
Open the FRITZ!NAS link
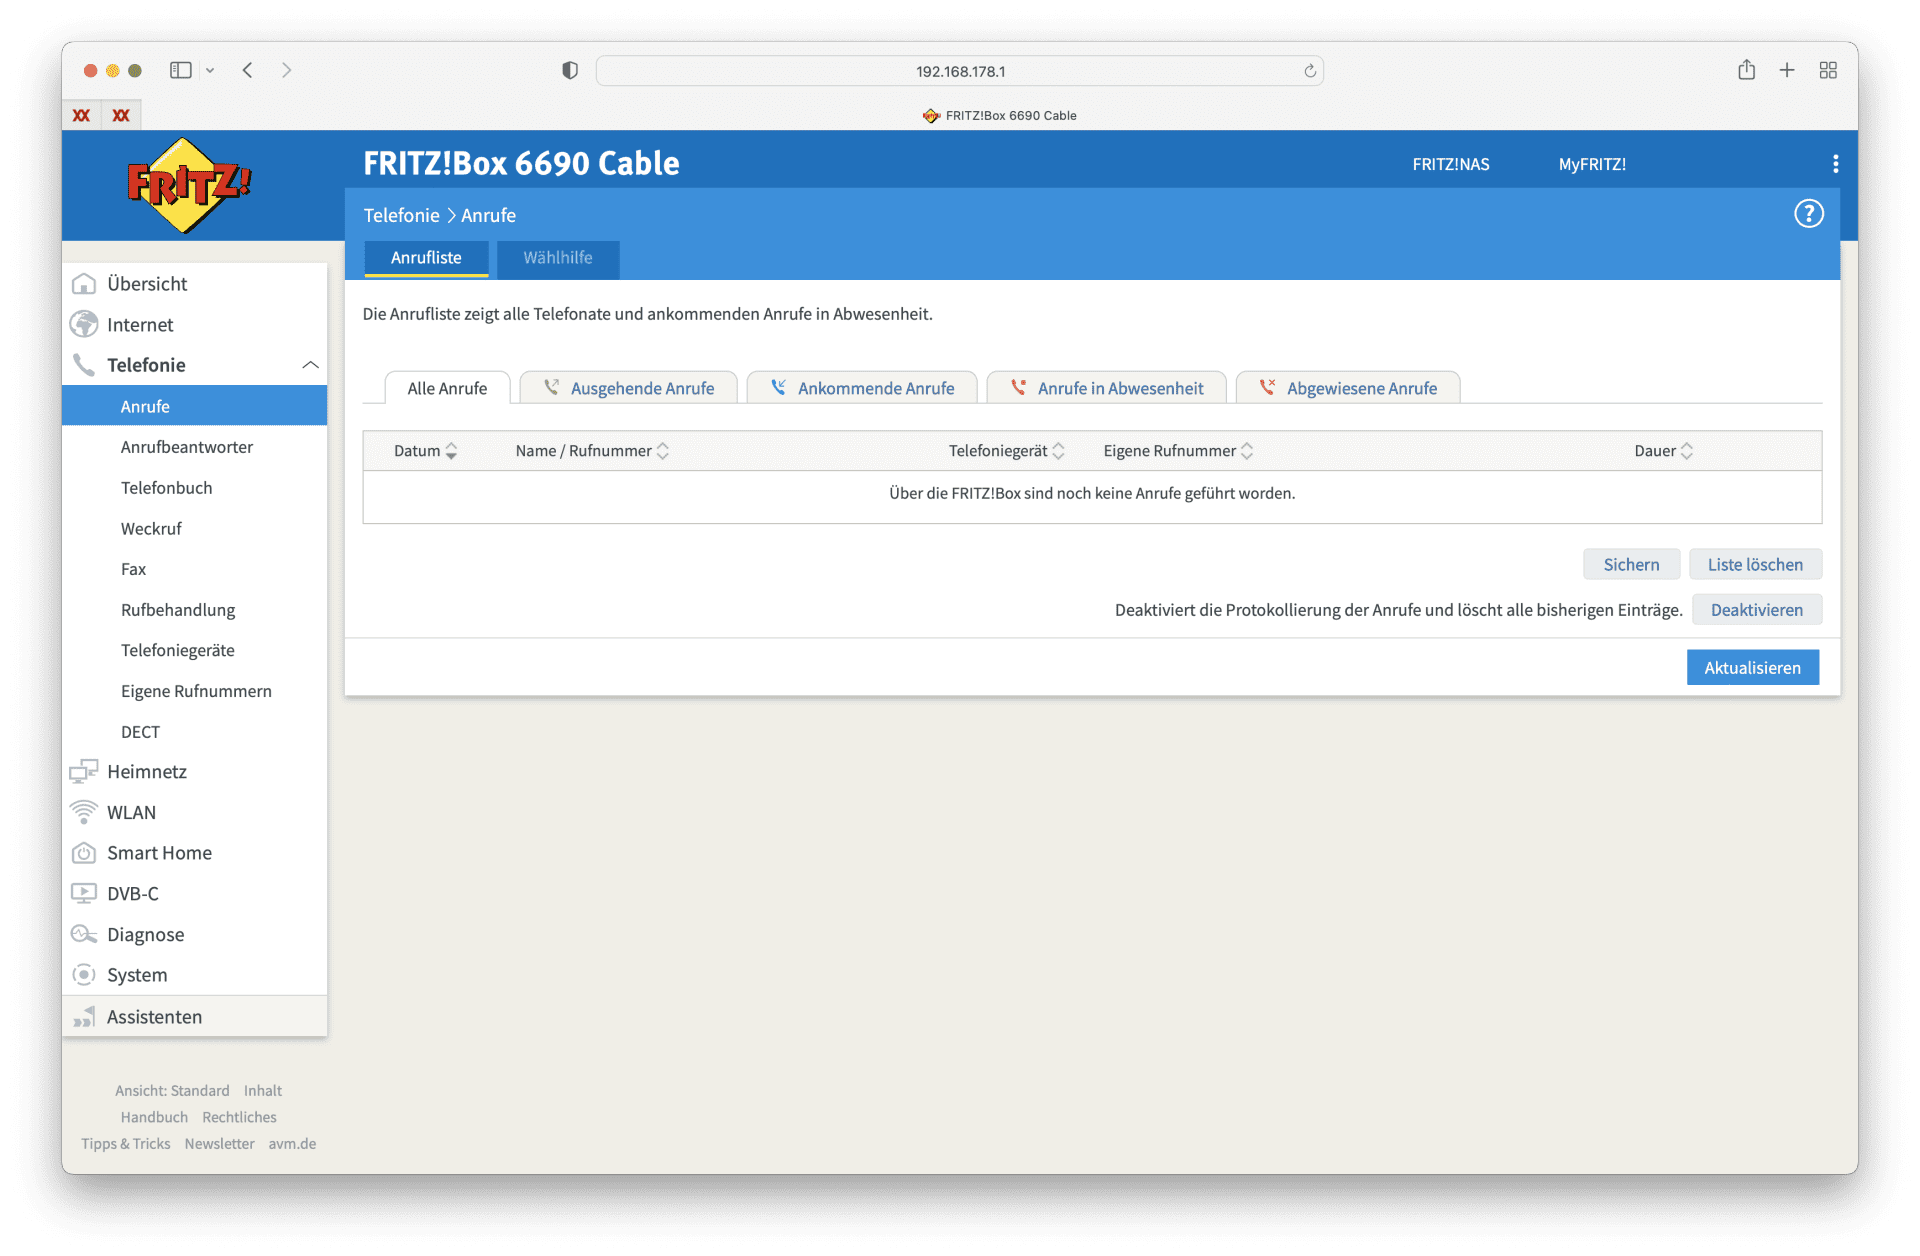coord(1451,164)
